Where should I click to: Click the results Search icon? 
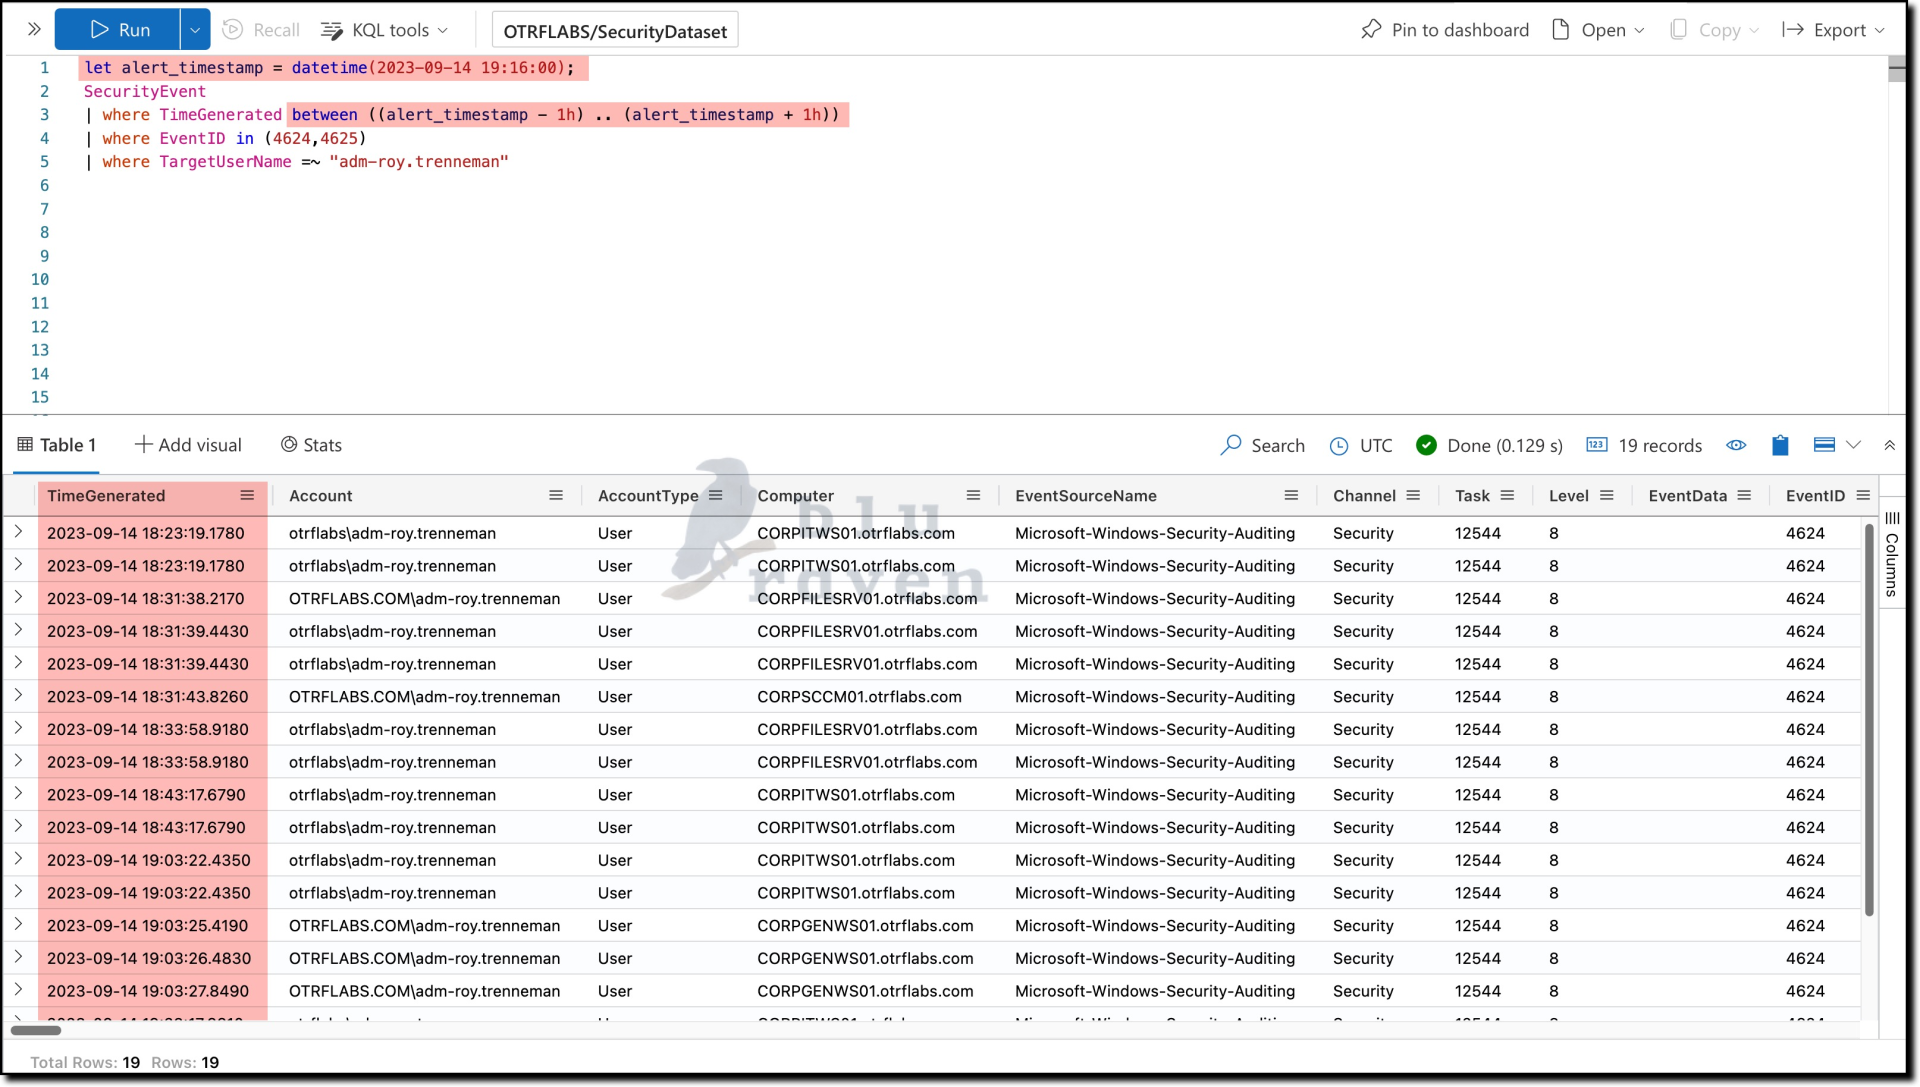1231,445
